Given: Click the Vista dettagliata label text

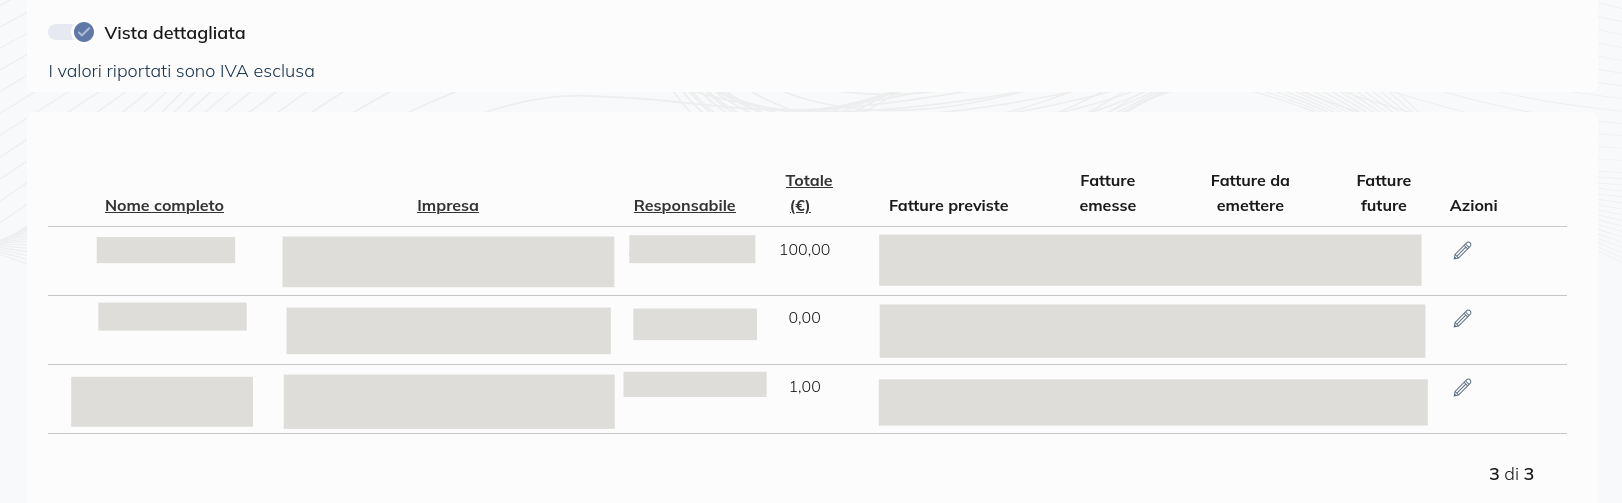Looking at the screenshot, I should coord(174,32).
